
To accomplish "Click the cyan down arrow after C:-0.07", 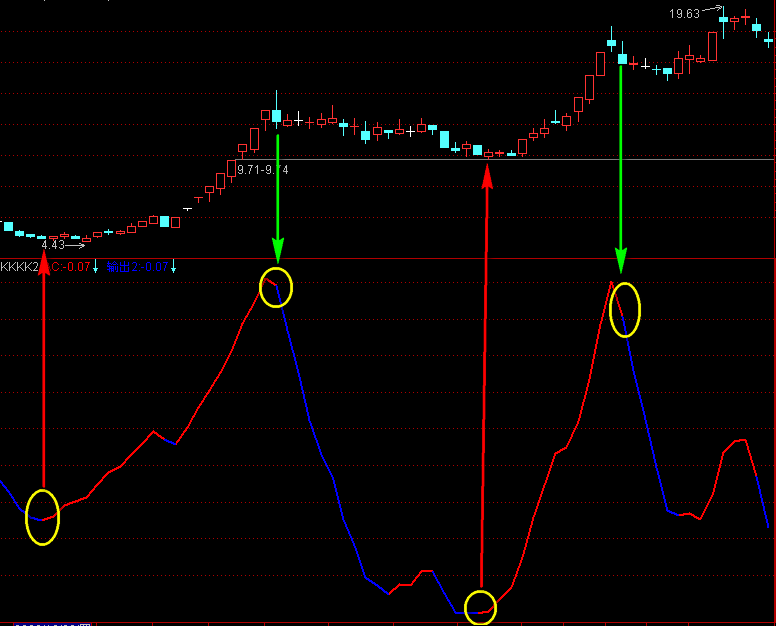I will click(96, 268).
